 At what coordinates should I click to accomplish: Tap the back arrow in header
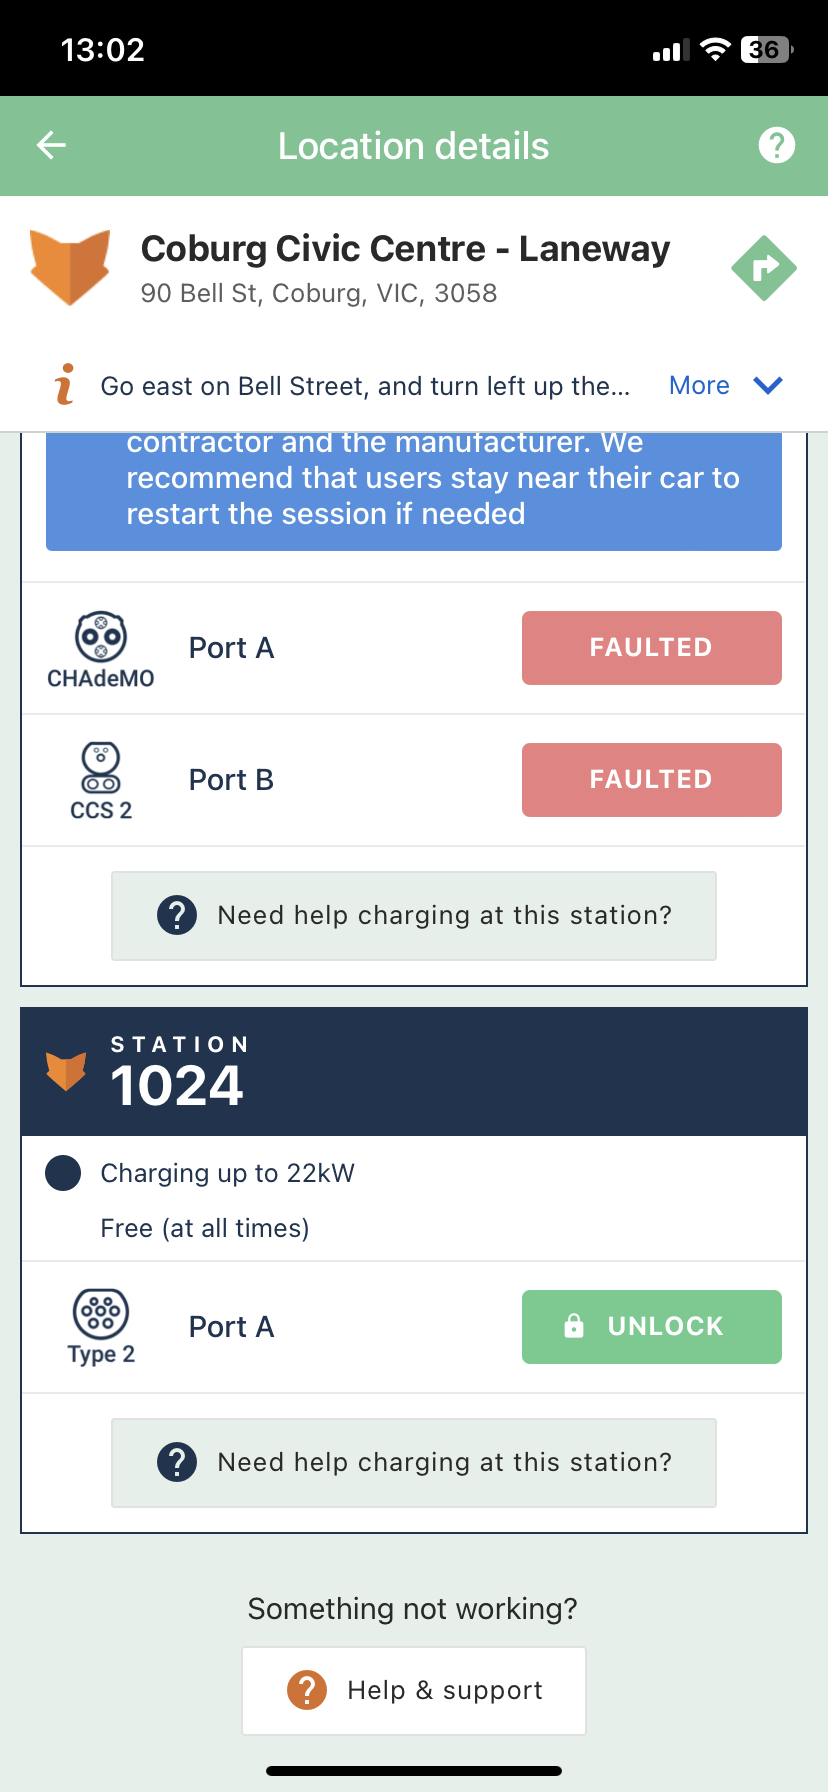[51, 146]
